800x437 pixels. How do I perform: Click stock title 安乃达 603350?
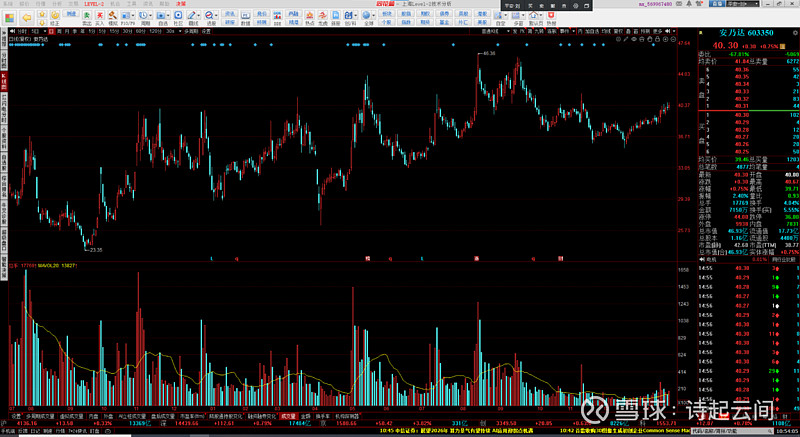tap(746, 33)
